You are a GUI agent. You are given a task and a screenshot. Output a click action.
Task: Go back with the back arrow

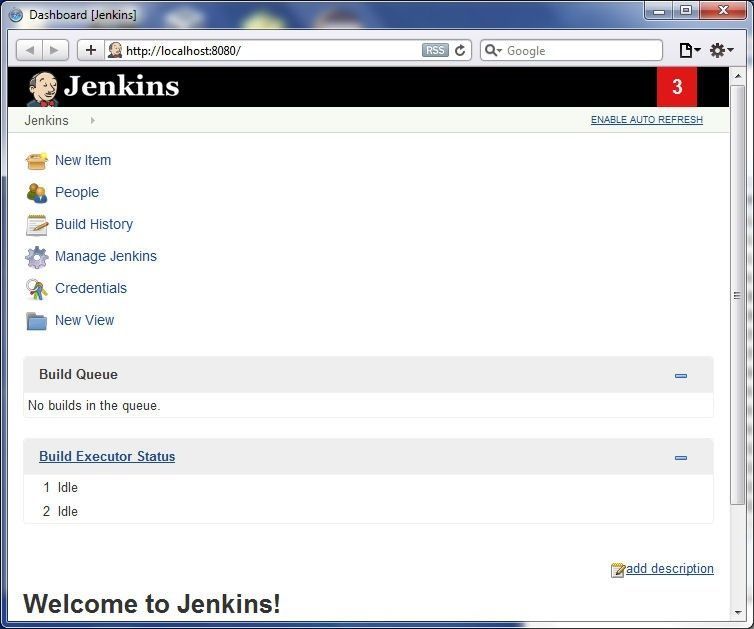tap(30, 50)
